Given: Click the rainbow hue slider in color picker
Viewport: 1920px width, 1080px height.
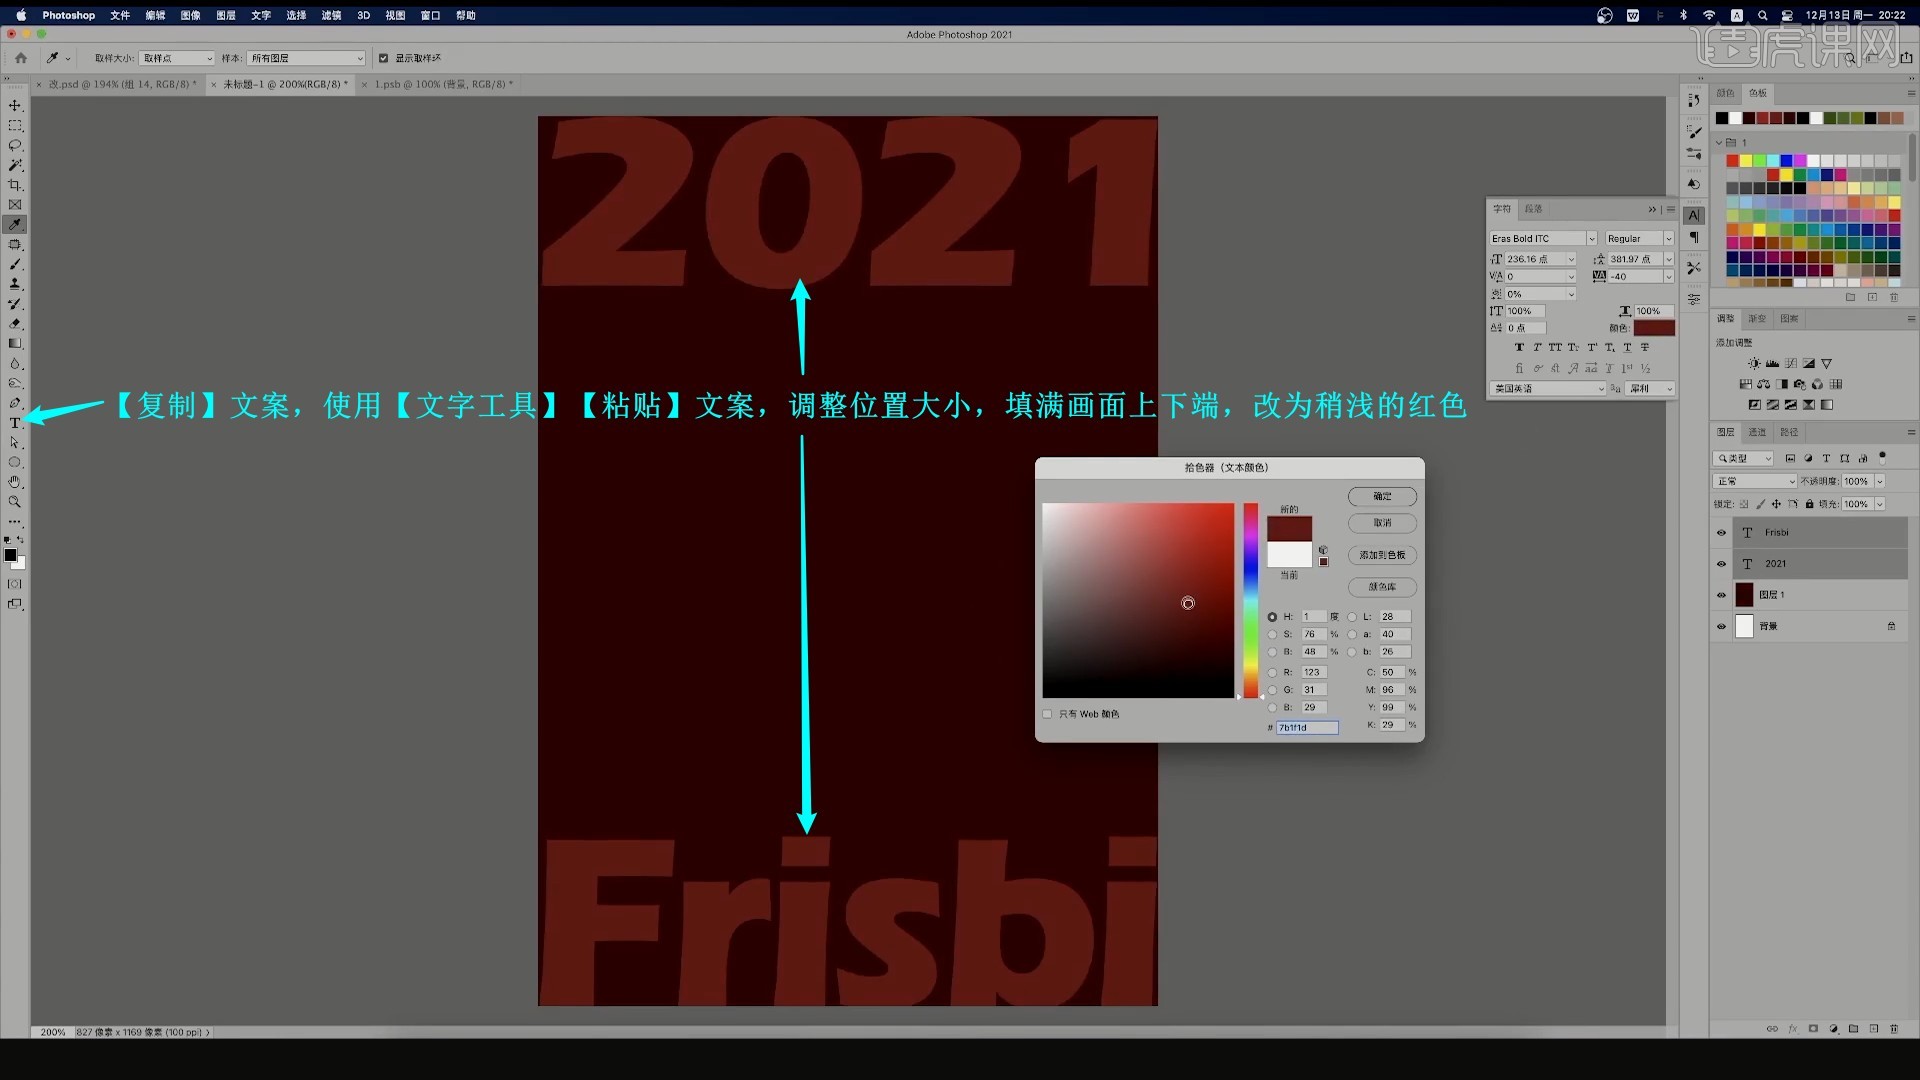Looking at the screenshot, I should tap(1251, 600).
